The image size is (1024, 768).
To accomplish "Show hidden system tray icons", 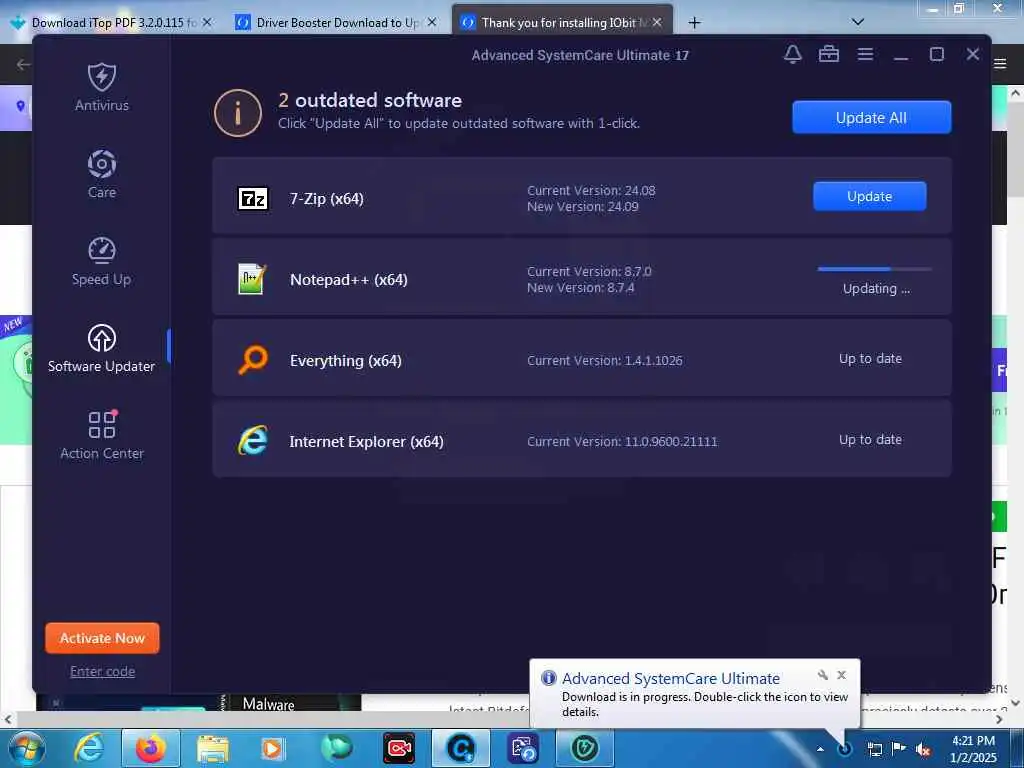I will coord(820,749).
